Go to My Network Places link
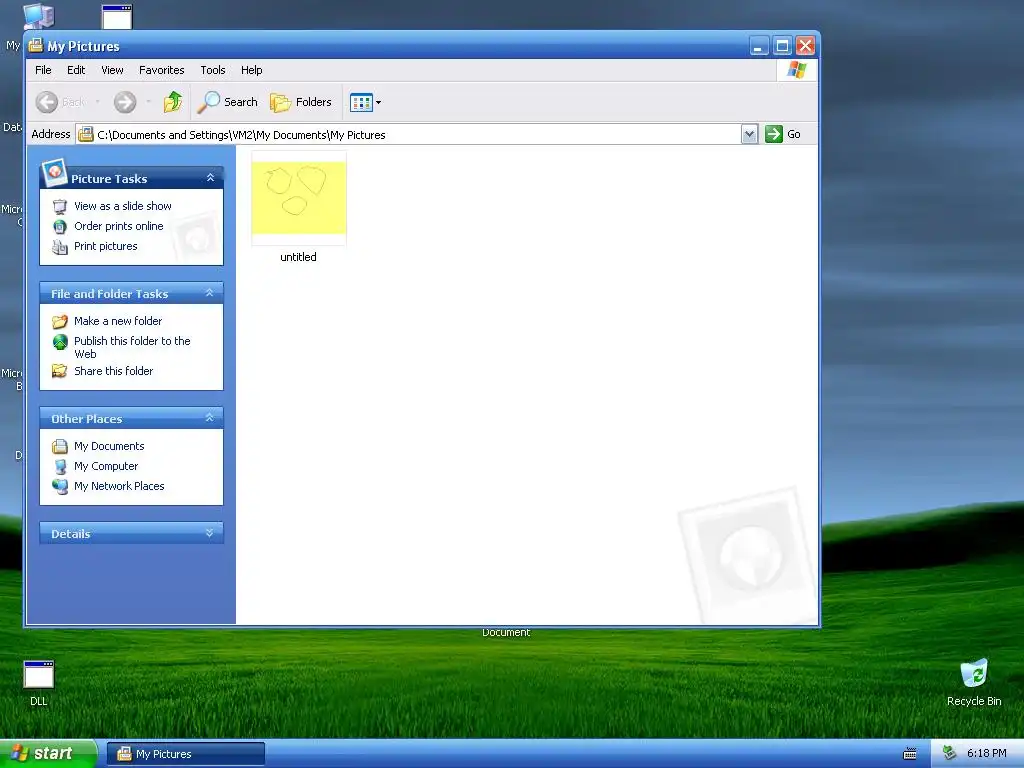This screenshot has height=768, width=1024. (x=119, y=486)
